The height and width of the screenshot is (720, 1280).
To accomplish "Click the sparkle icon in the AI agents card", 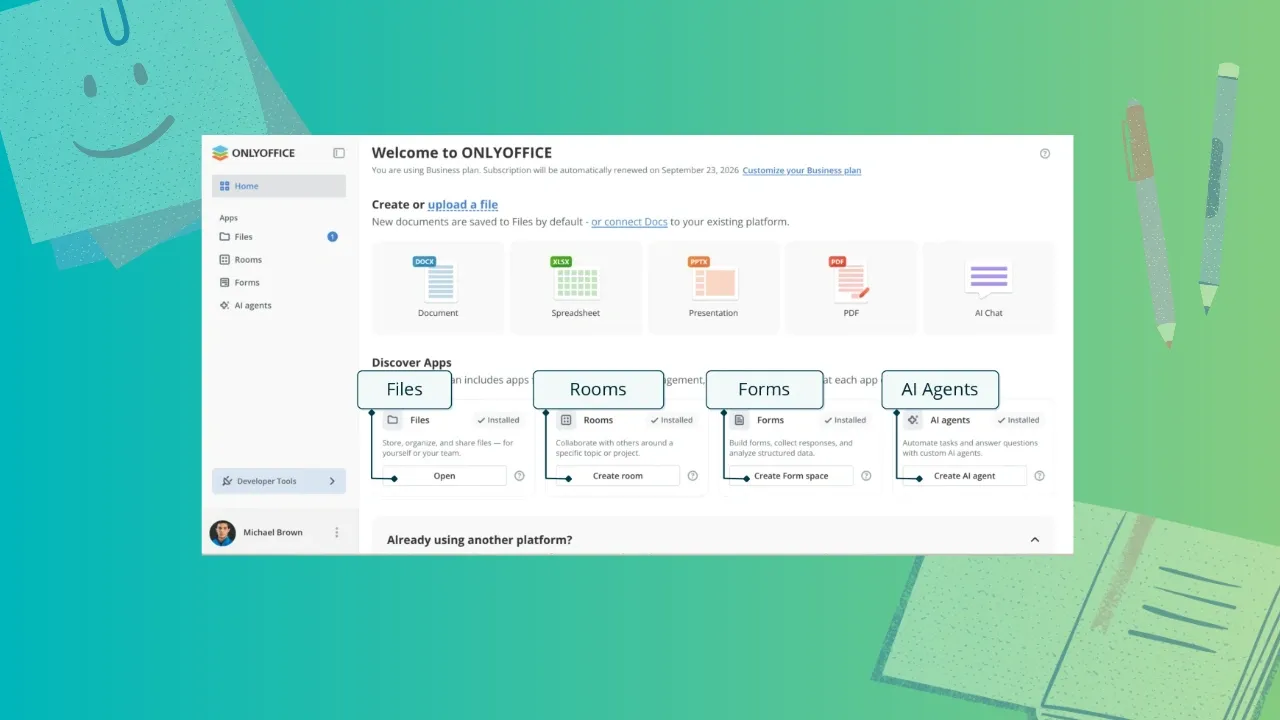I will click(x=913, y=420).
